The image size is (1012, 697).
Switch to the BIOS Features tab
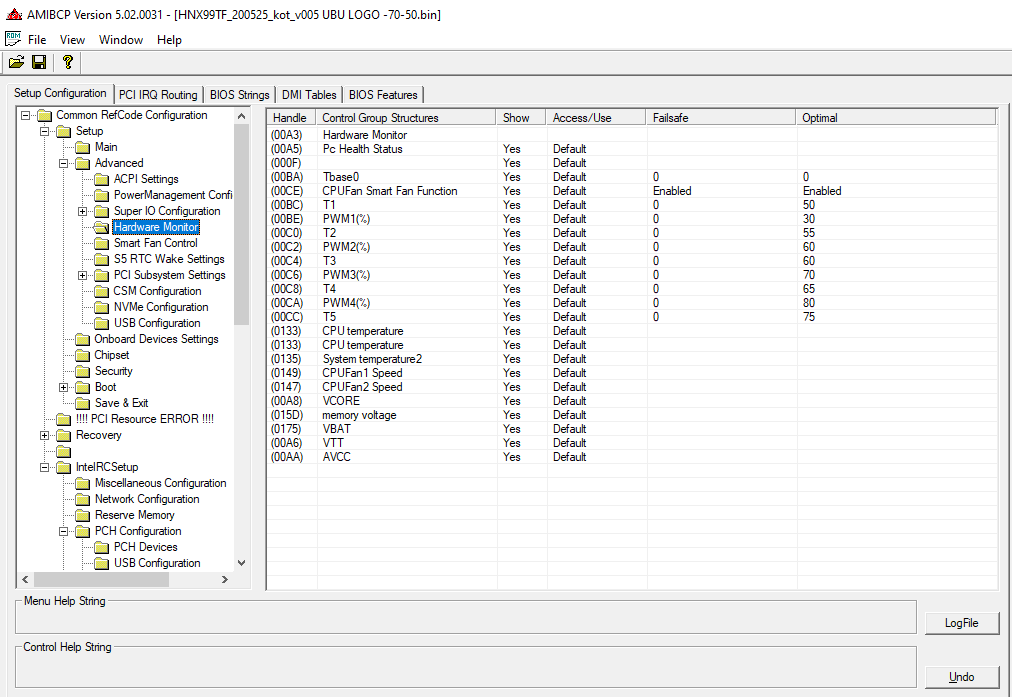(x=383, y=95)
